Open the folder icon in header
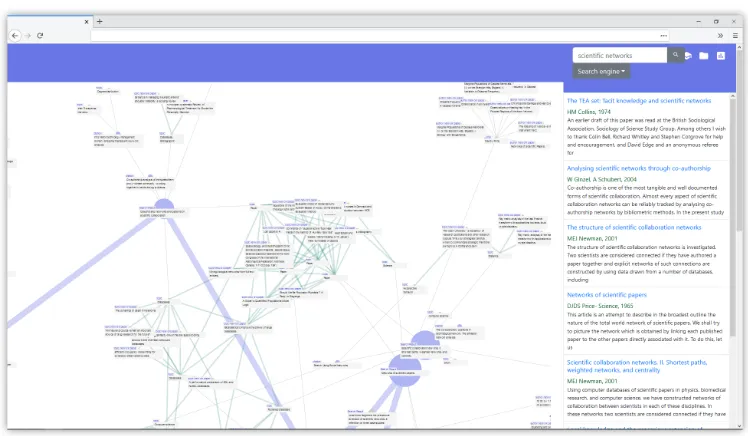Image resolution: width=748 pixels, height=436 pixels. click(x=704, y=56)
